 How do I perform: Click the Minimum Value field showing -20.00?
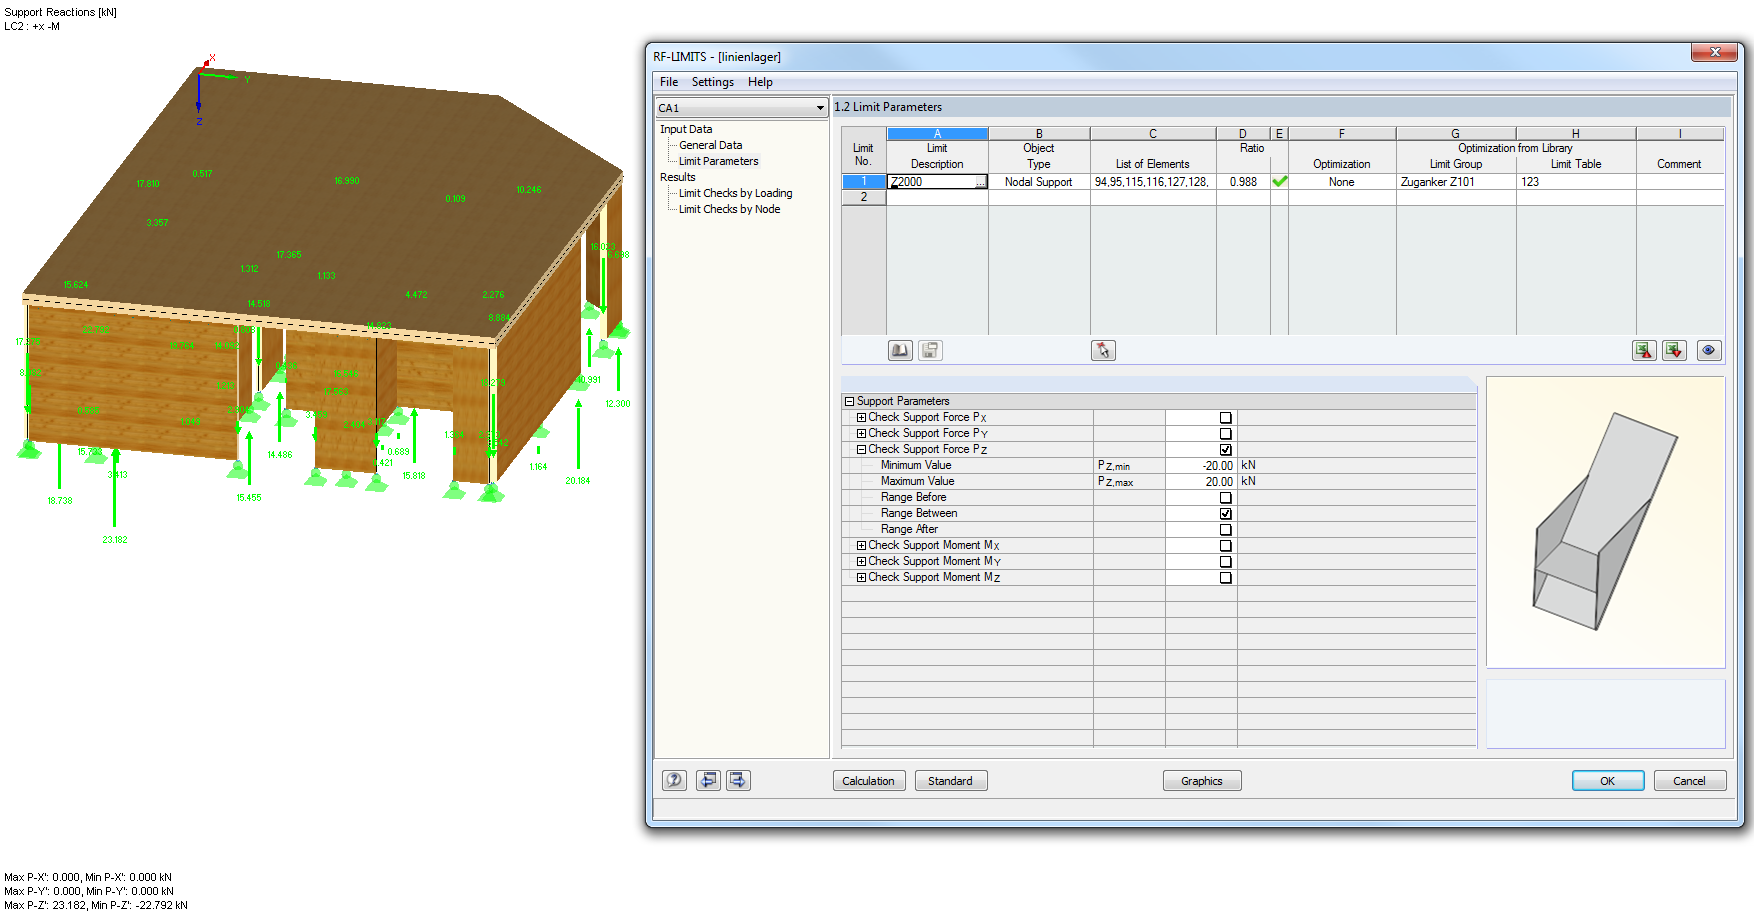click(x=1201, y=466)
